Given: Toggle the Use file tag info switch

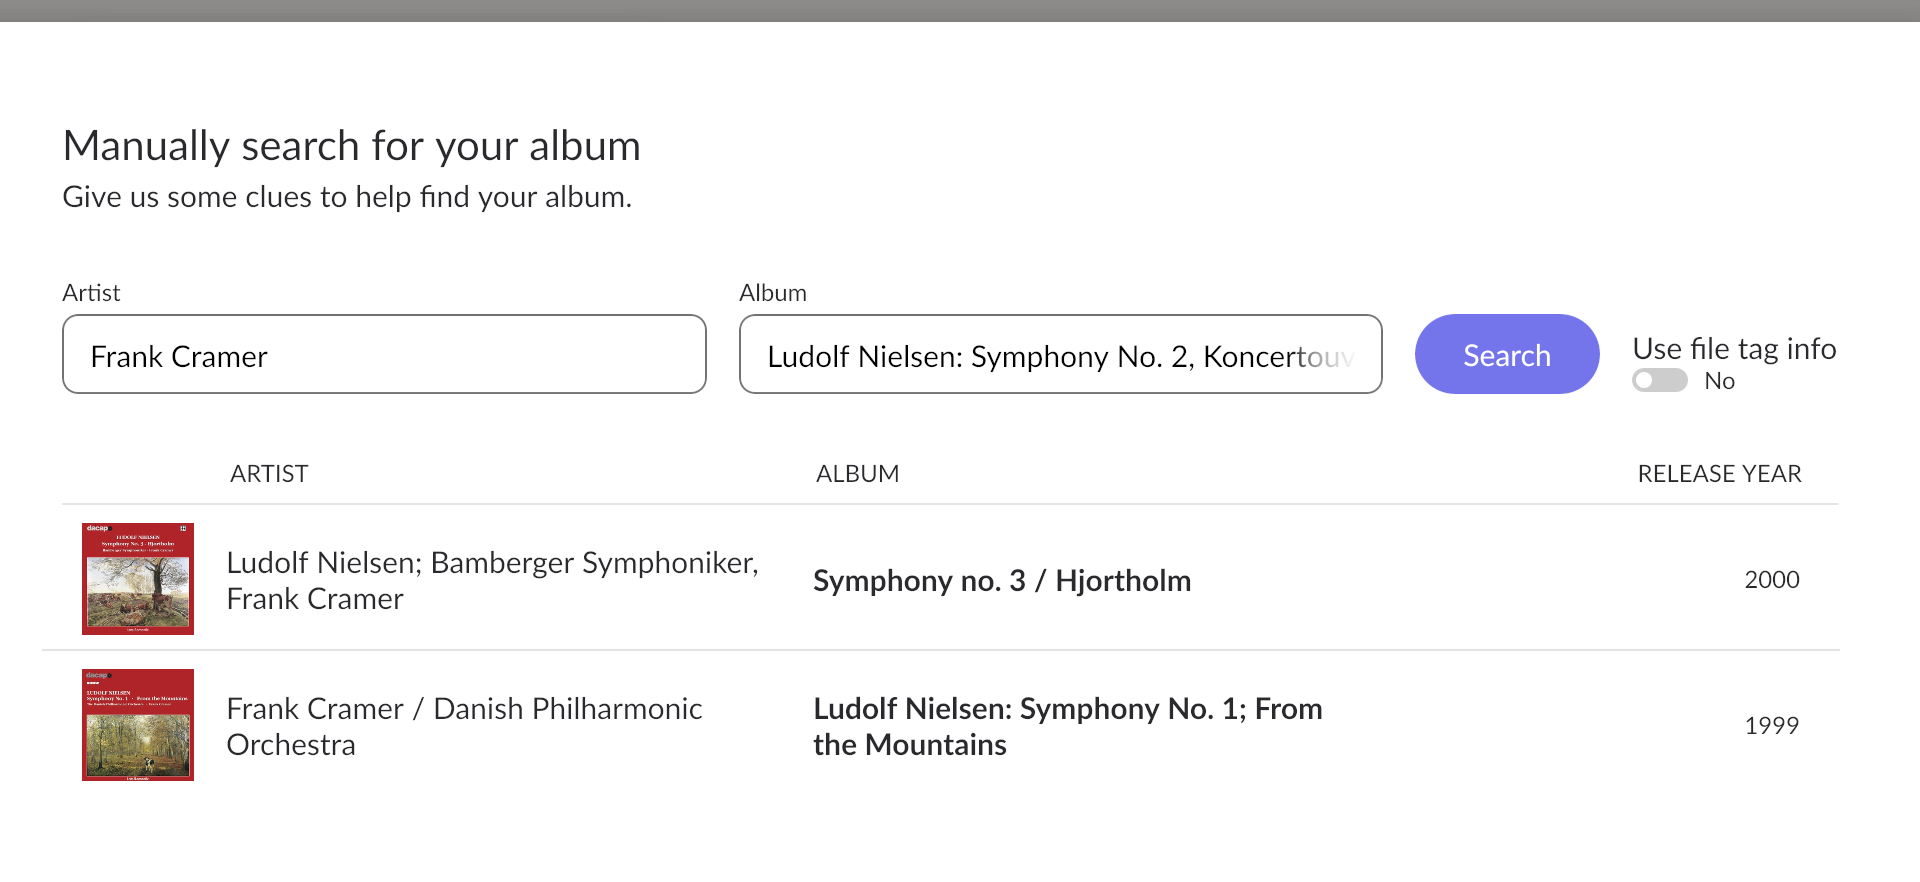Looking at the screenshot, I should 1660,381.
